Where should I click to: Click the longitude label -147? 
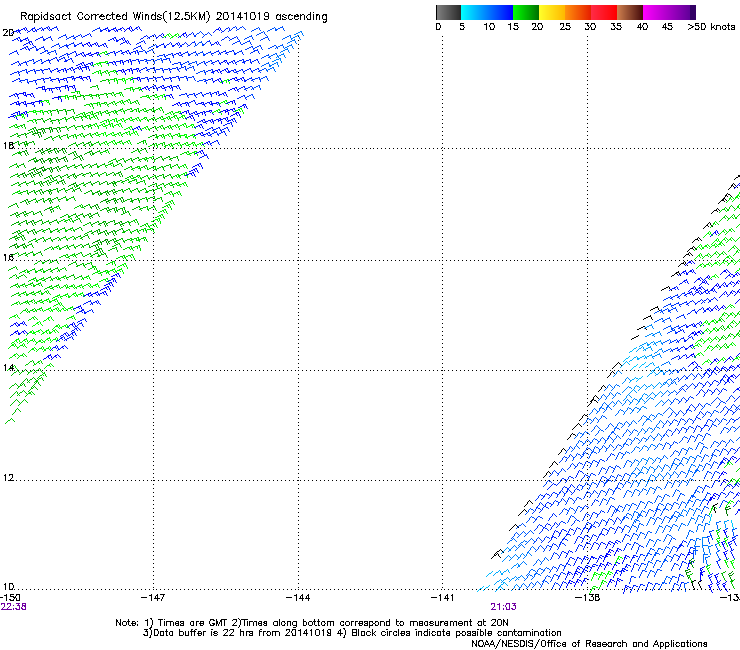click(153, 598)
